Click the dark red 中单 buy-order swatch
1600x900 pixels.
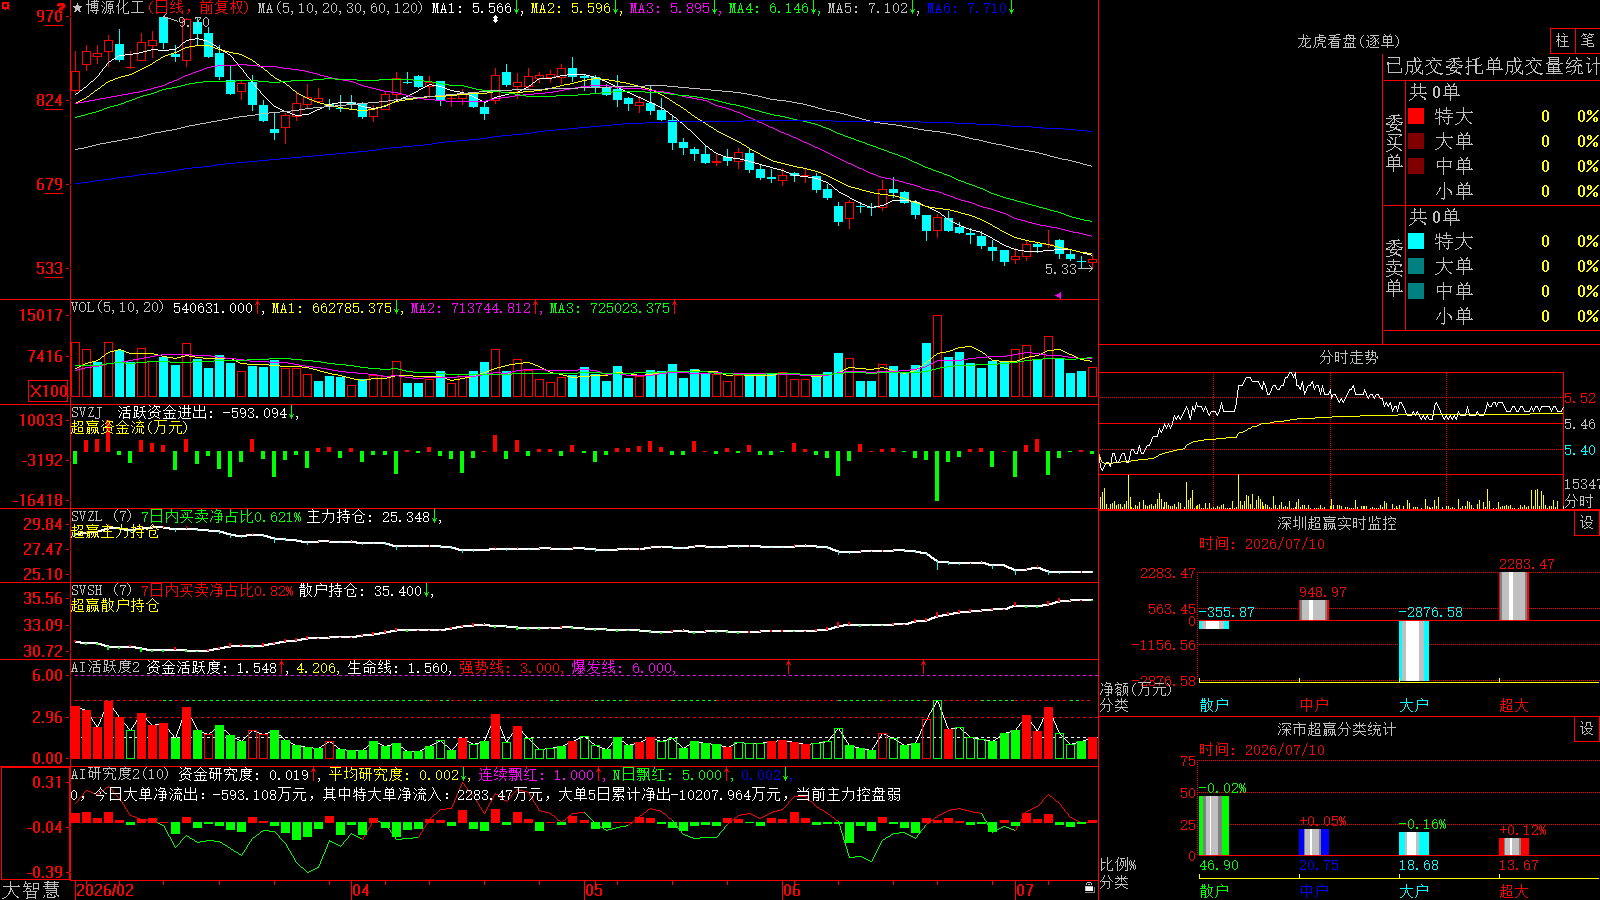tap(1416, 166)
